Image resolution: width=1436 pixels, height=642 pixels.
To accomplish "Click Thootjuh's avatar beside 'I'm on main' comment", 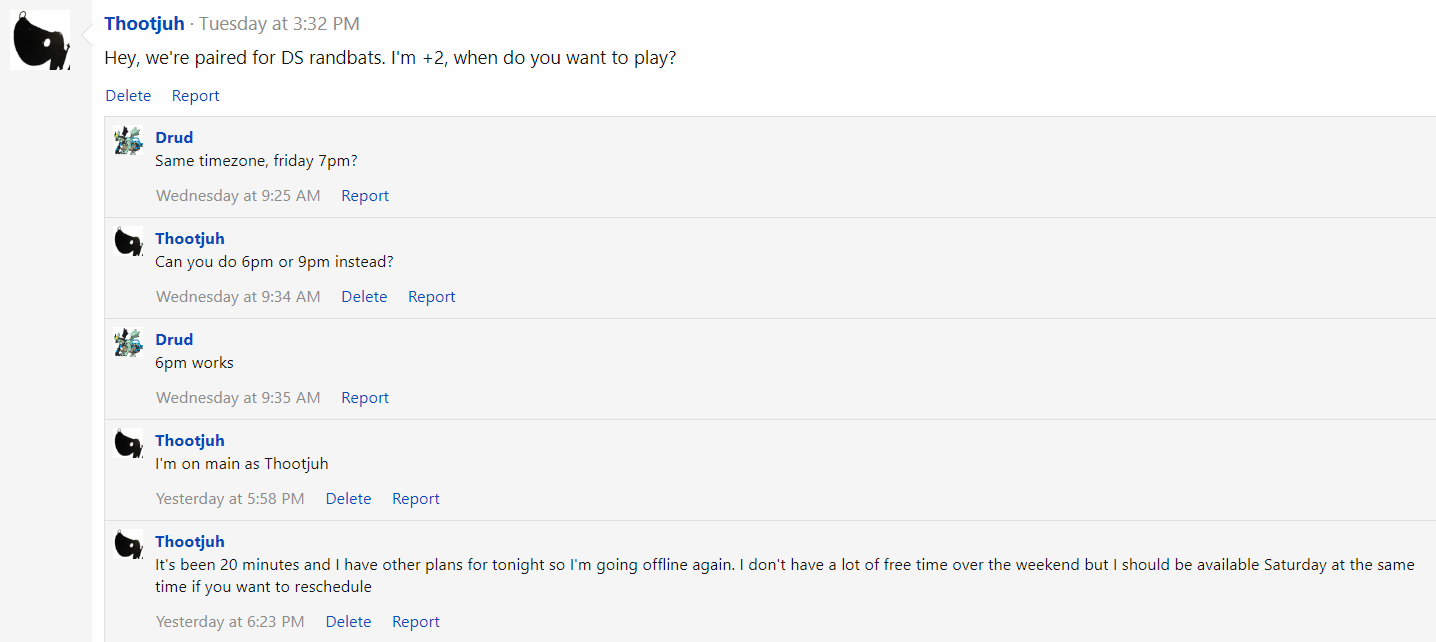I will (x=128, y=444).
